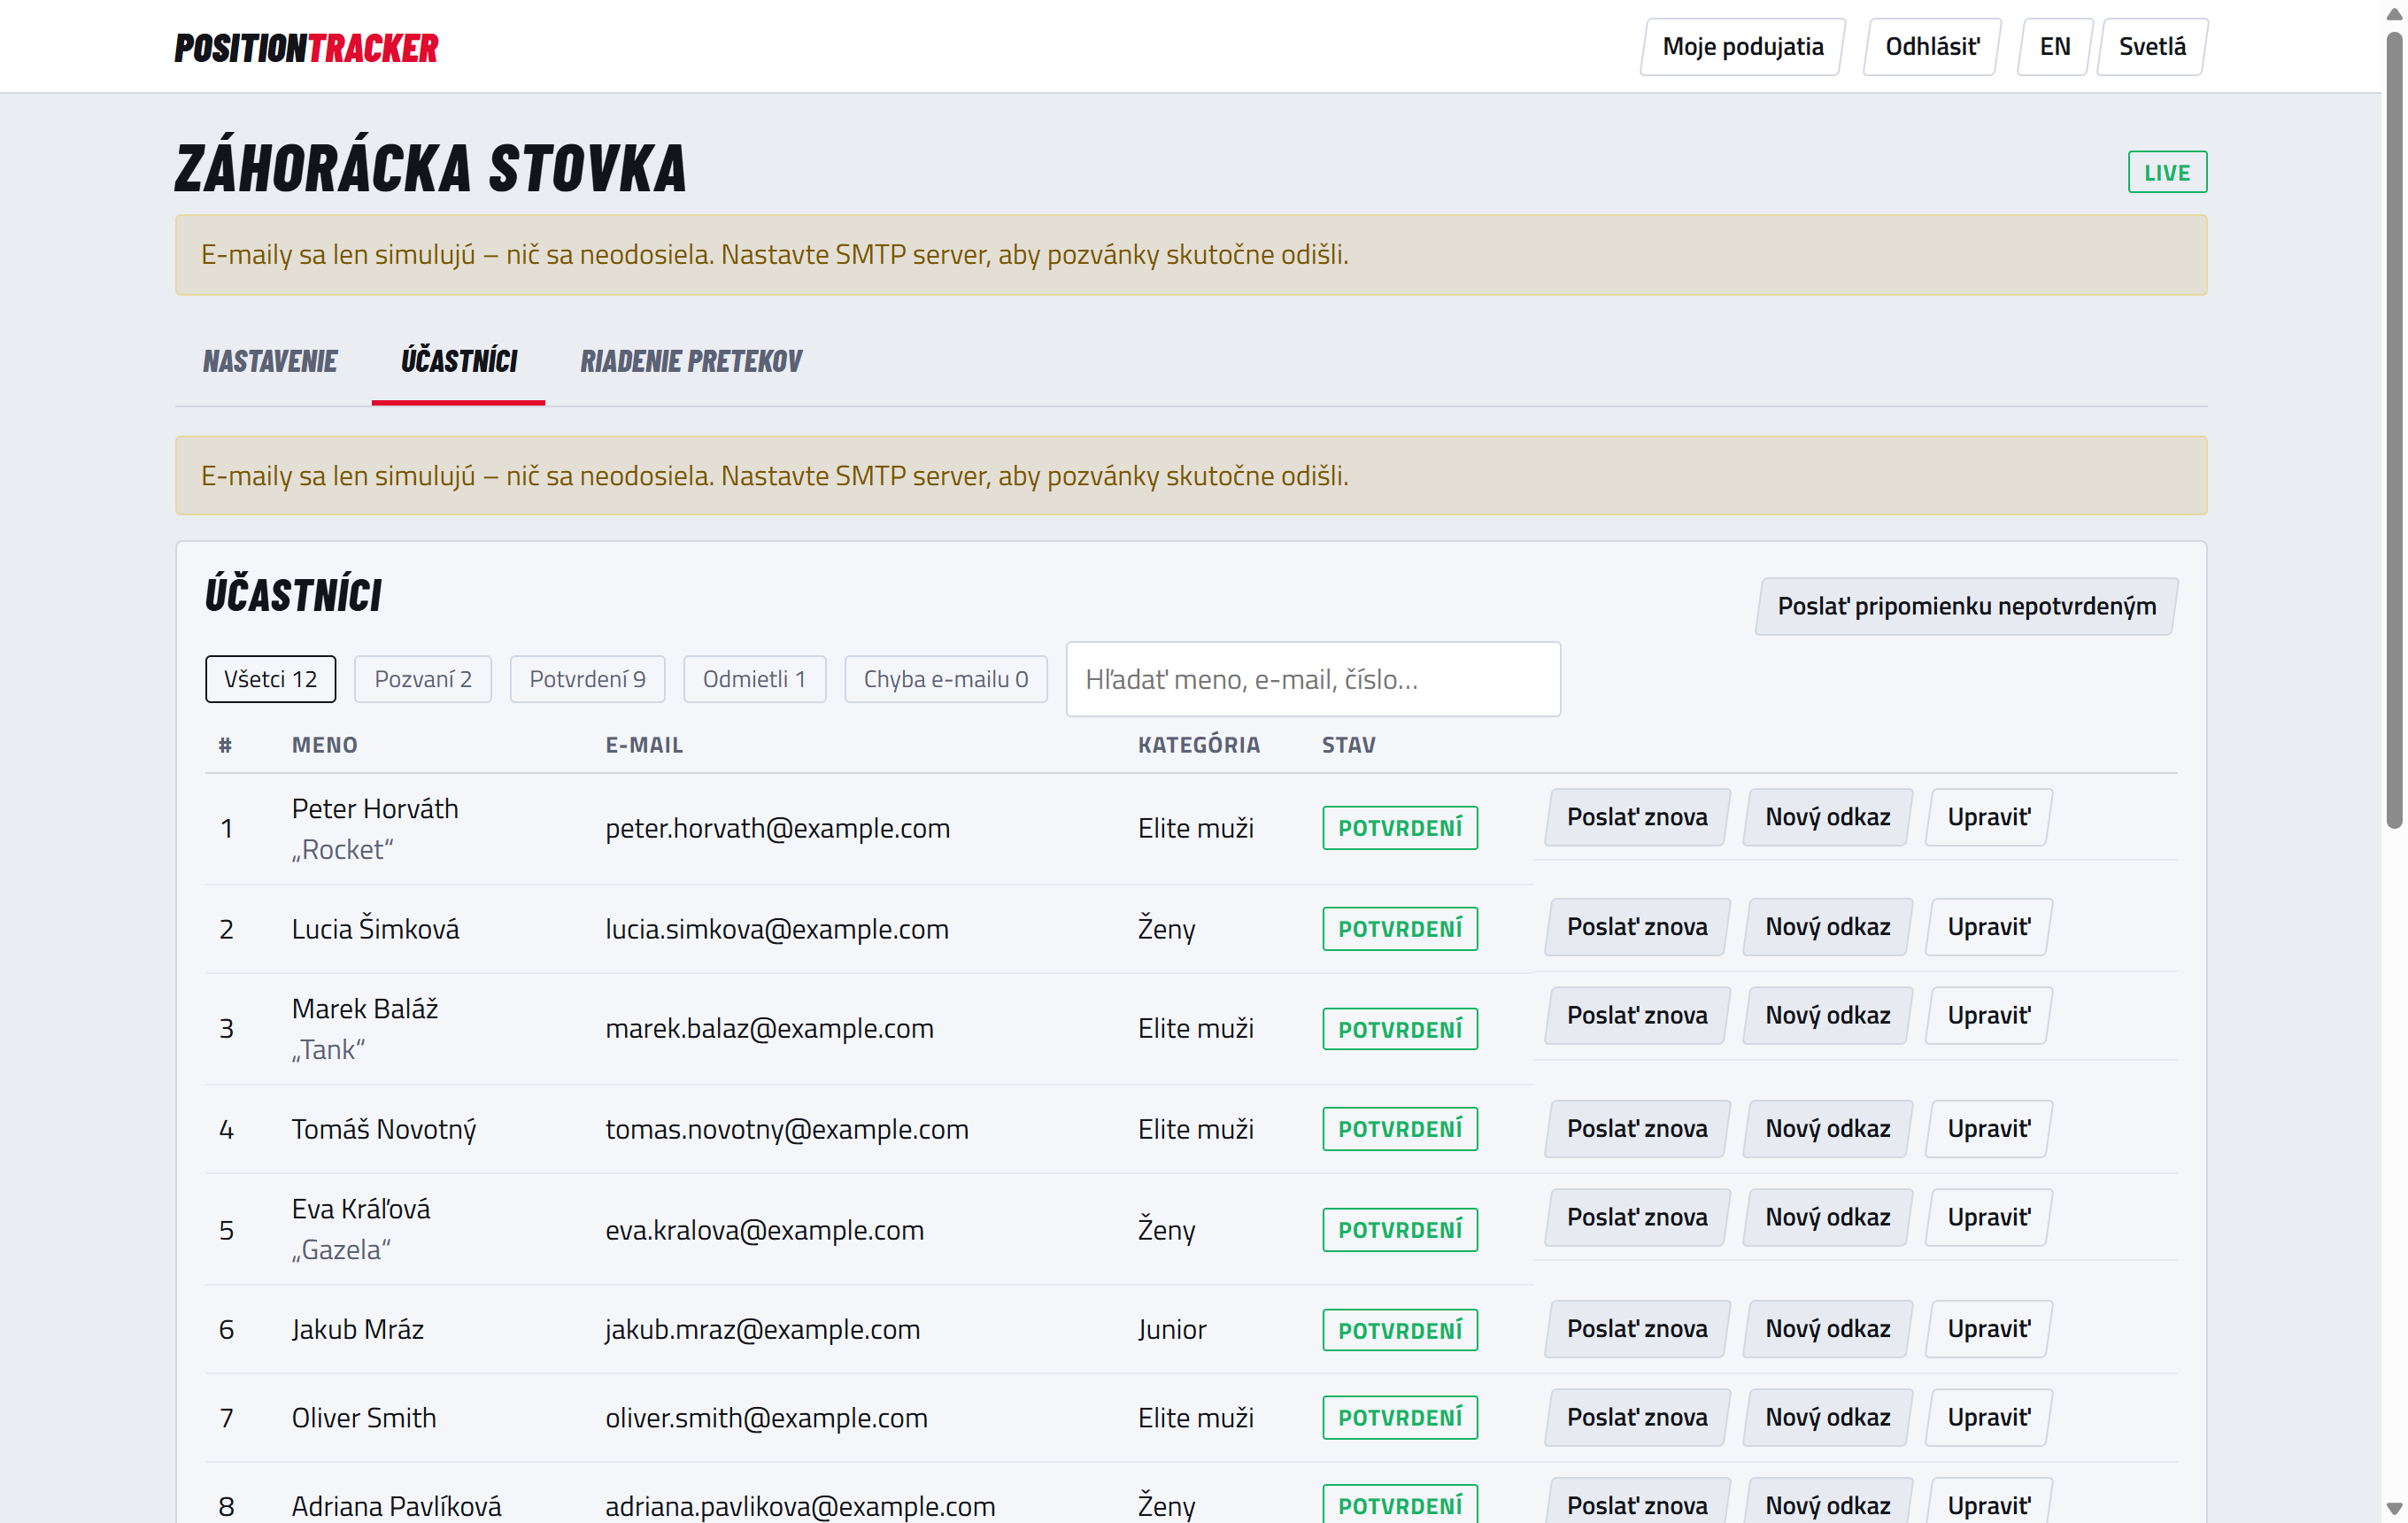Edit Marek Baláž's entry

point(1988,1016)
